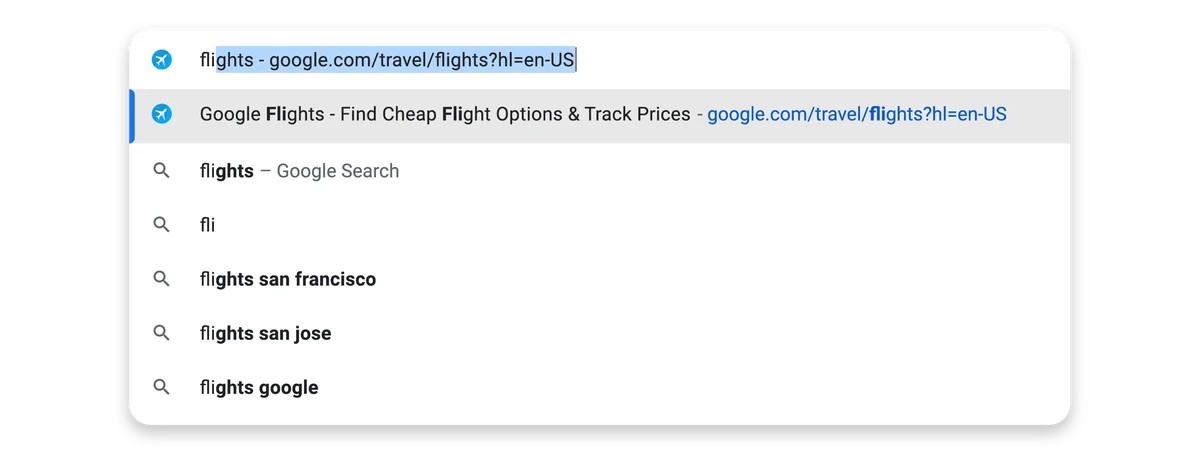Click the "Google Search" label after flights
The image size is (1200, 455).
pos(338,171)
